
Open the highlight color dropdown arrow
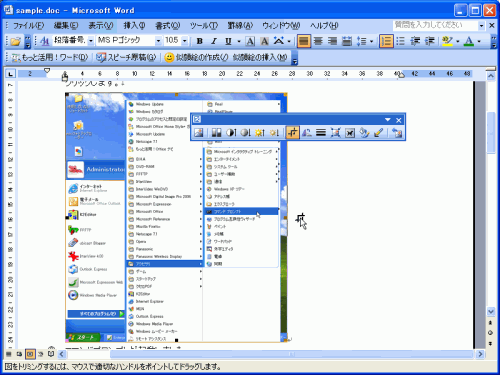(x=457, y=41)
